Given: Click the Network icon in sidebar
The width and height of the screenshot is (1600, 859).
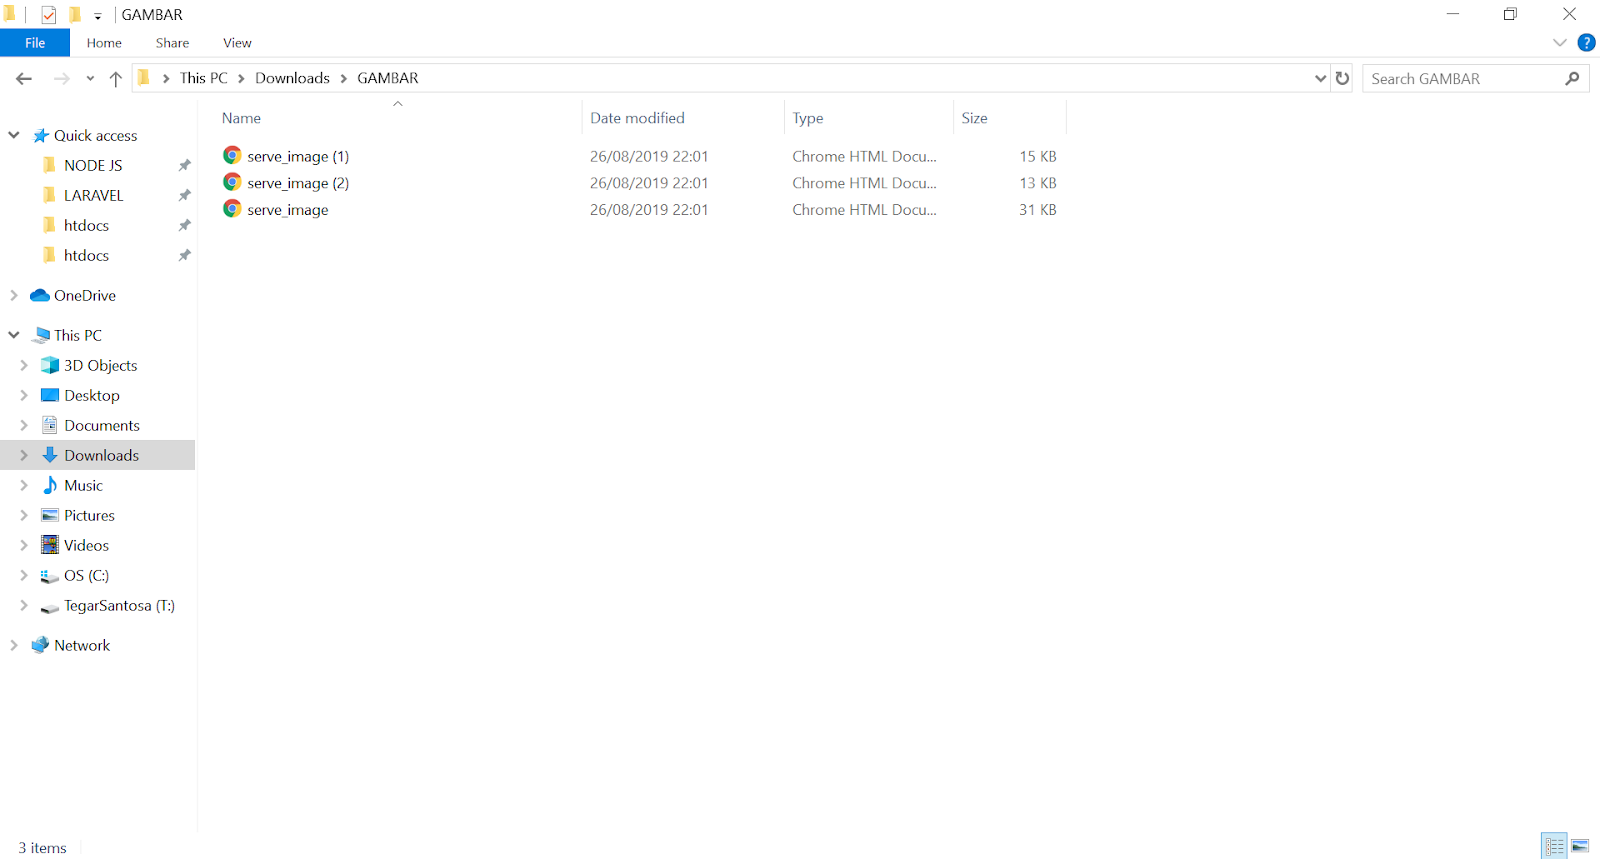Looking at the screenshot, I should 40,645.
